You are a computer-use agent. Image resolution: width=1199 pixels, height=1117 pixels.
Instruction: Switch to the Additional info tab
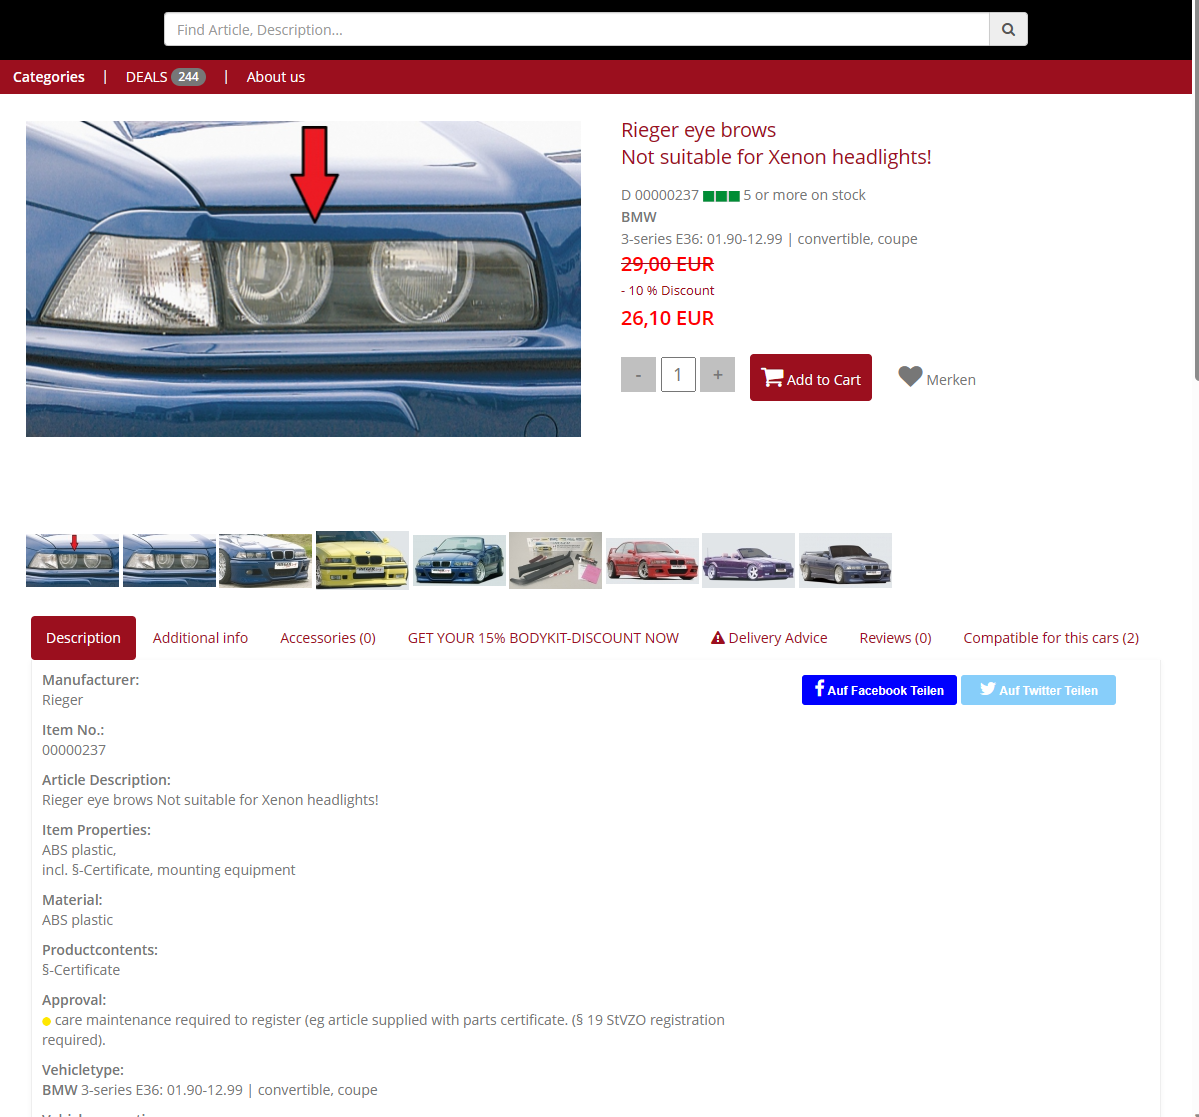pos(200,638)
